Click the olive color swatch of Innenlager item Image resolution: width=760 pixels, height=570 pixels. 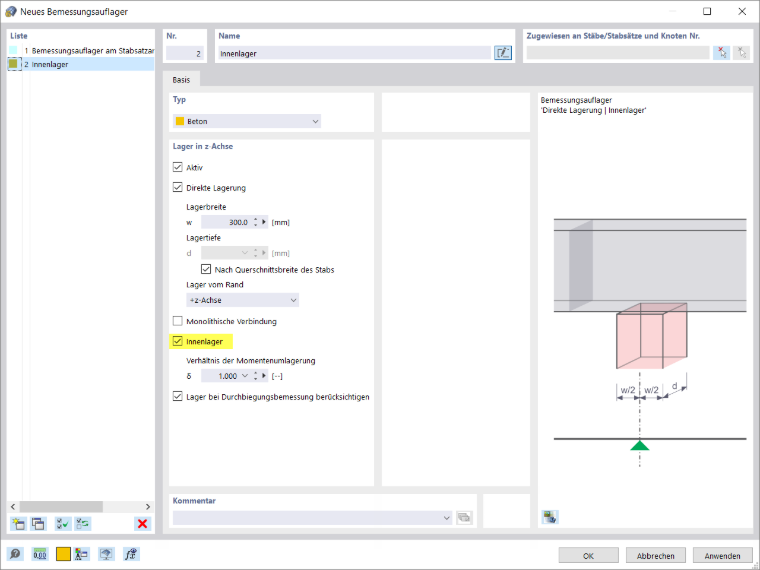[13, 63]
